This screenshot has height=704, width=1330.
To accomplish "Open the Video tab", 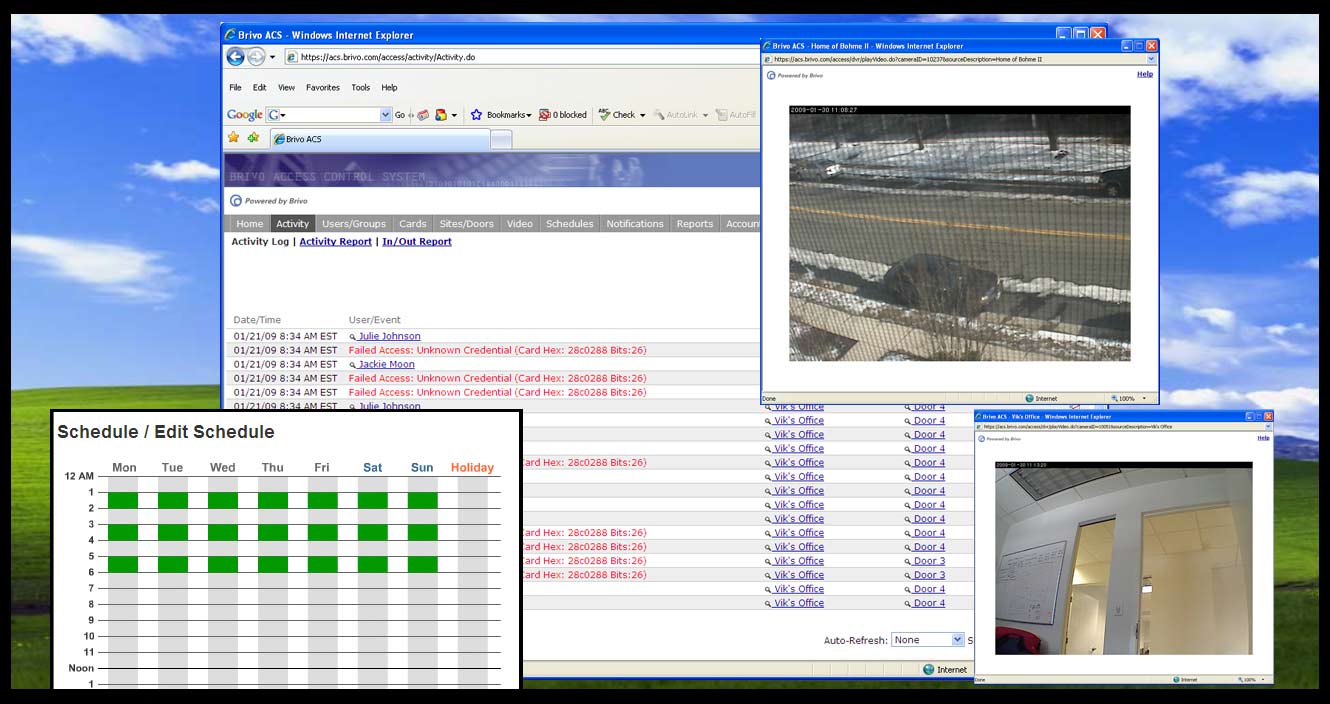I will tap(520, 224).
